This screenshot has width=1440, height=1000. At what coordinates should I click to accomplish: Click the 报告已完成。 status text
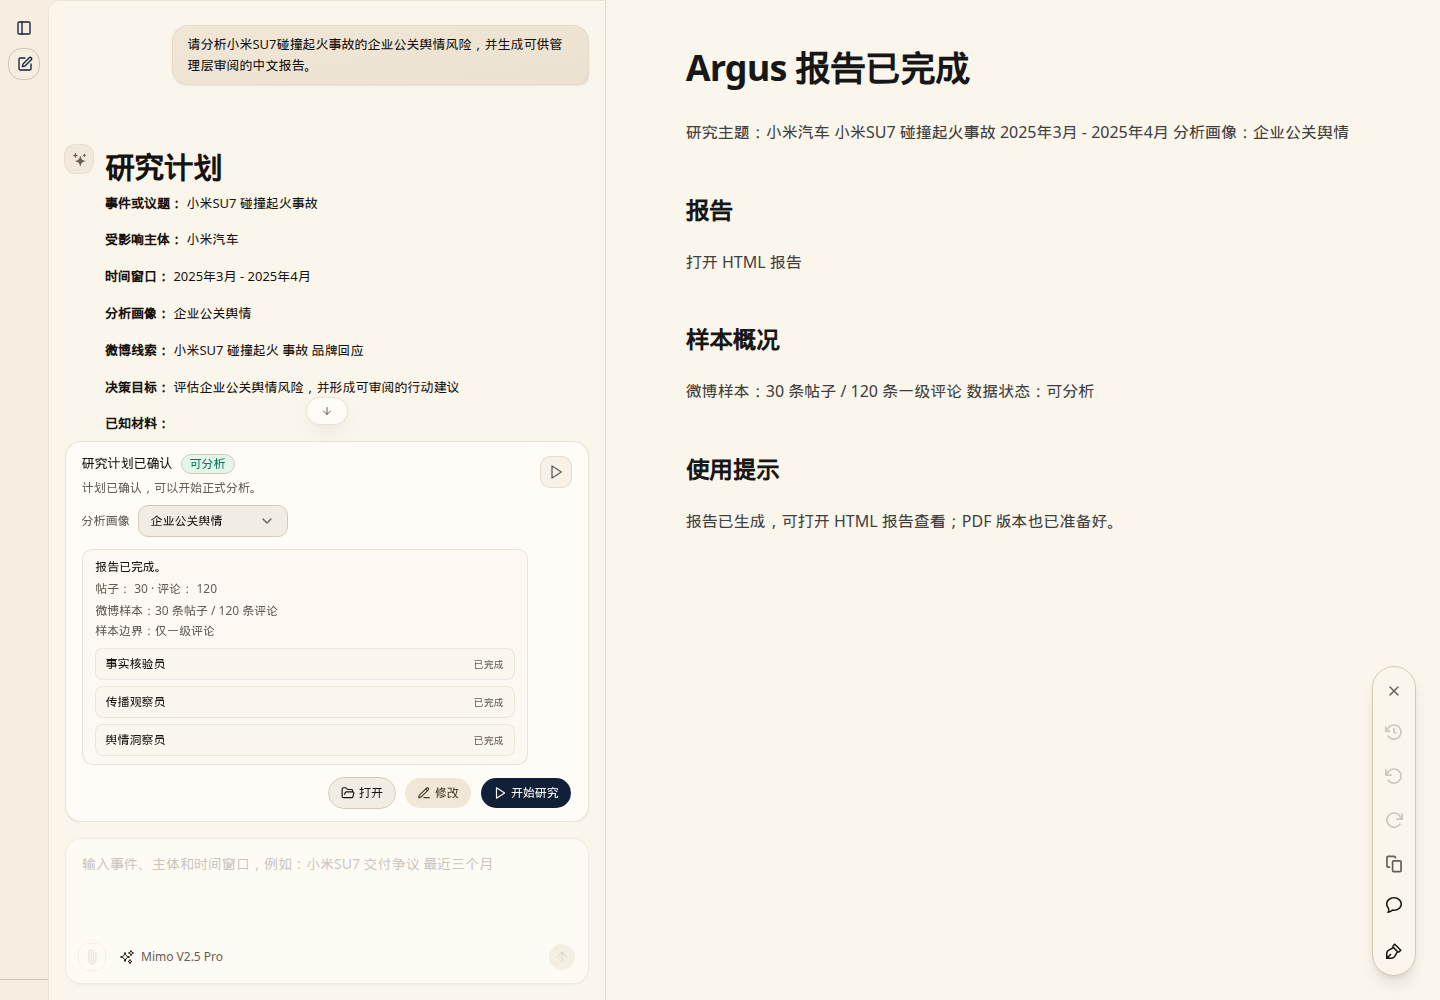(x=128, y=567)
